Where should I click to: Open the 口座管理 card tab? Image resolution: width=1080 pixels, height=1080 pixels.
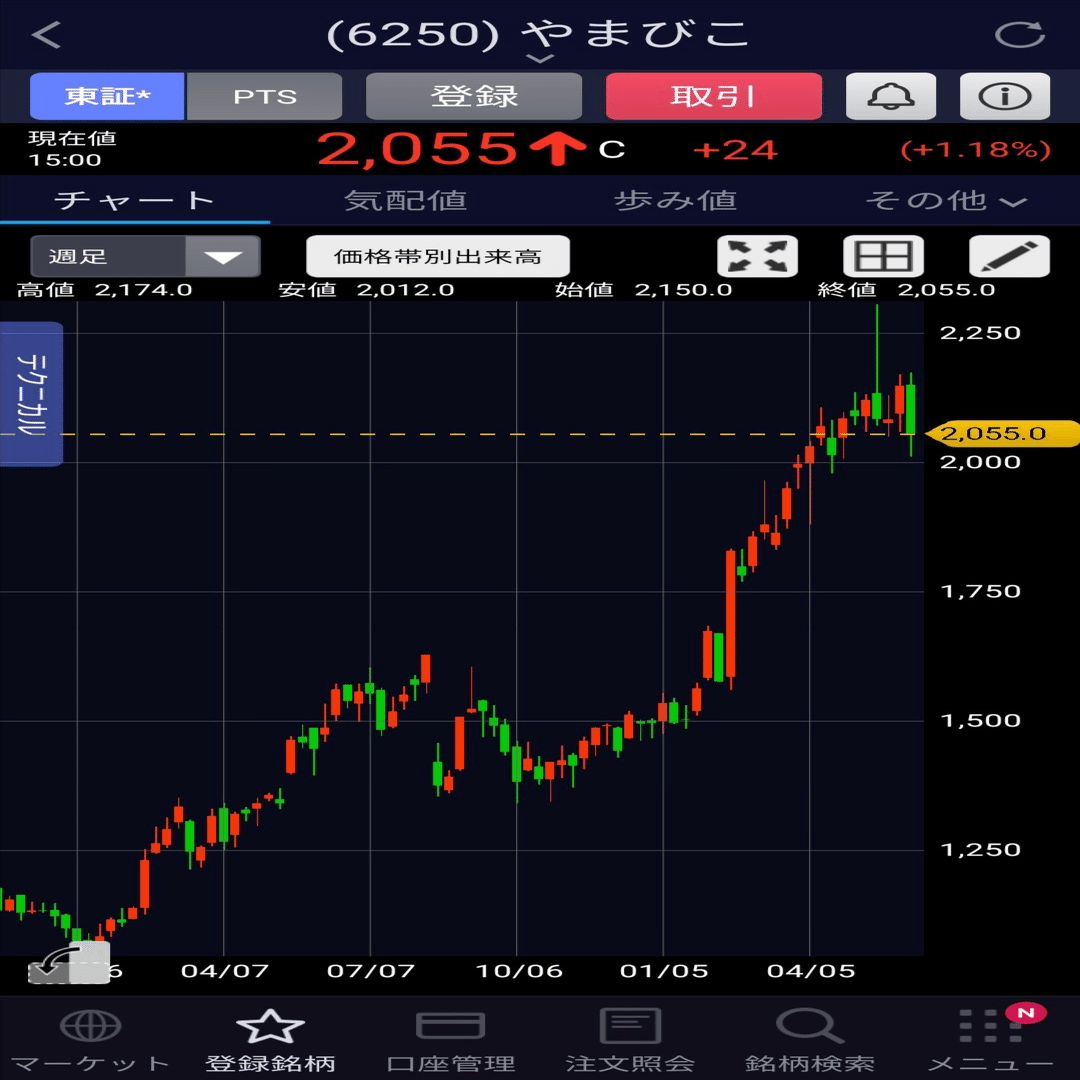pos(450,1041)
